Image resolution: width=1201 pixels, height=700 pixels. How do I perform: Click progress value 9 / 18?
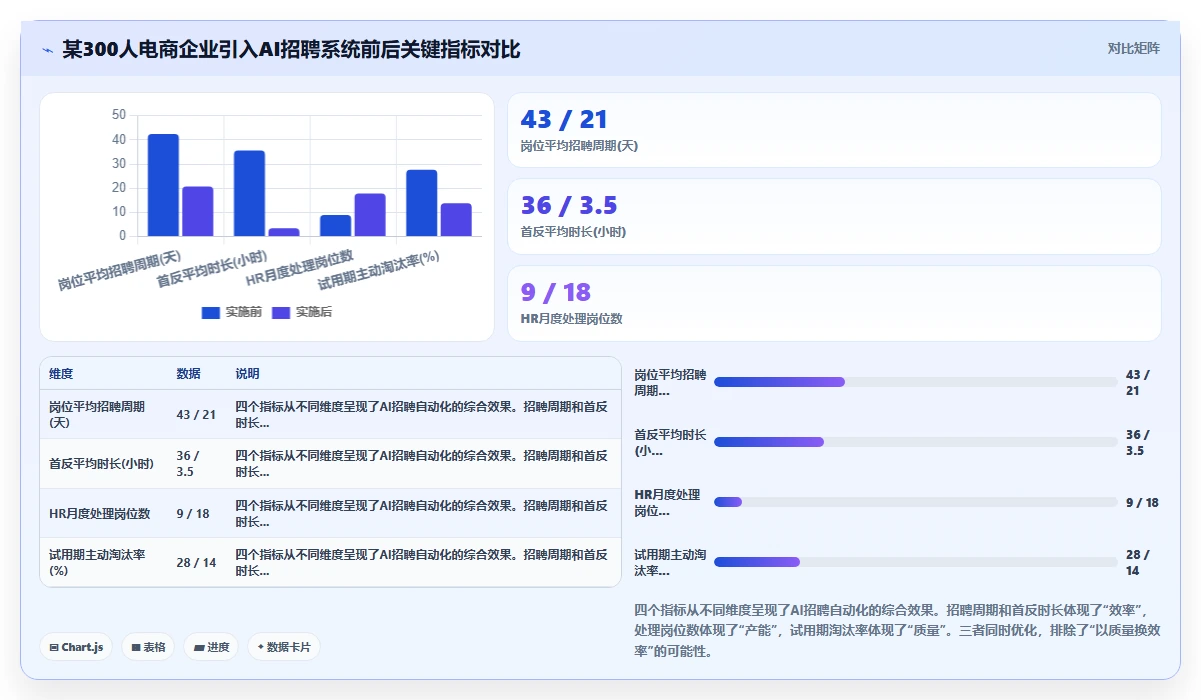1142,503
